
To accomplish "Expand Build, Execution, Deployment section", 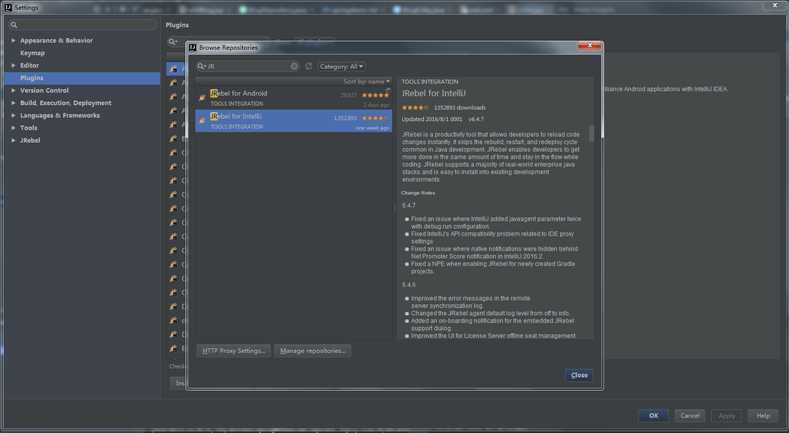I will click(13, 103).
